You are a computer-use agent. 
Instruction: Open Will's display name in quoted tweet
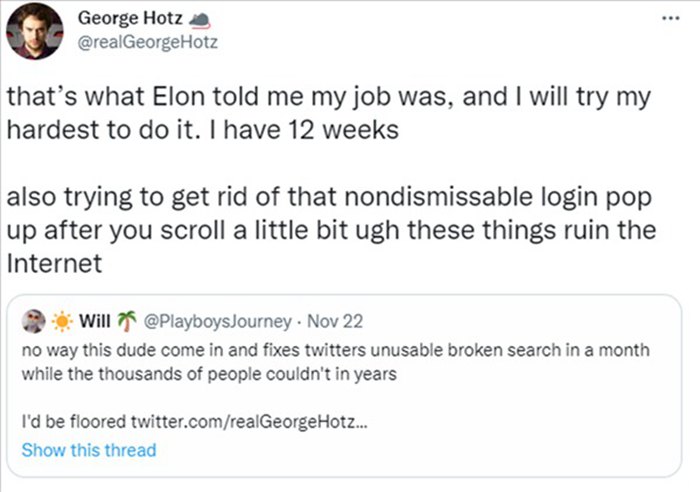click(93, 321)
